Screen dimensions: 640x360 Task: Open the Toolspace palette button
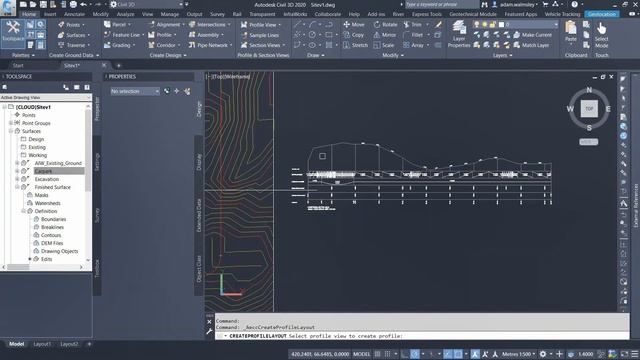point(13,33)
